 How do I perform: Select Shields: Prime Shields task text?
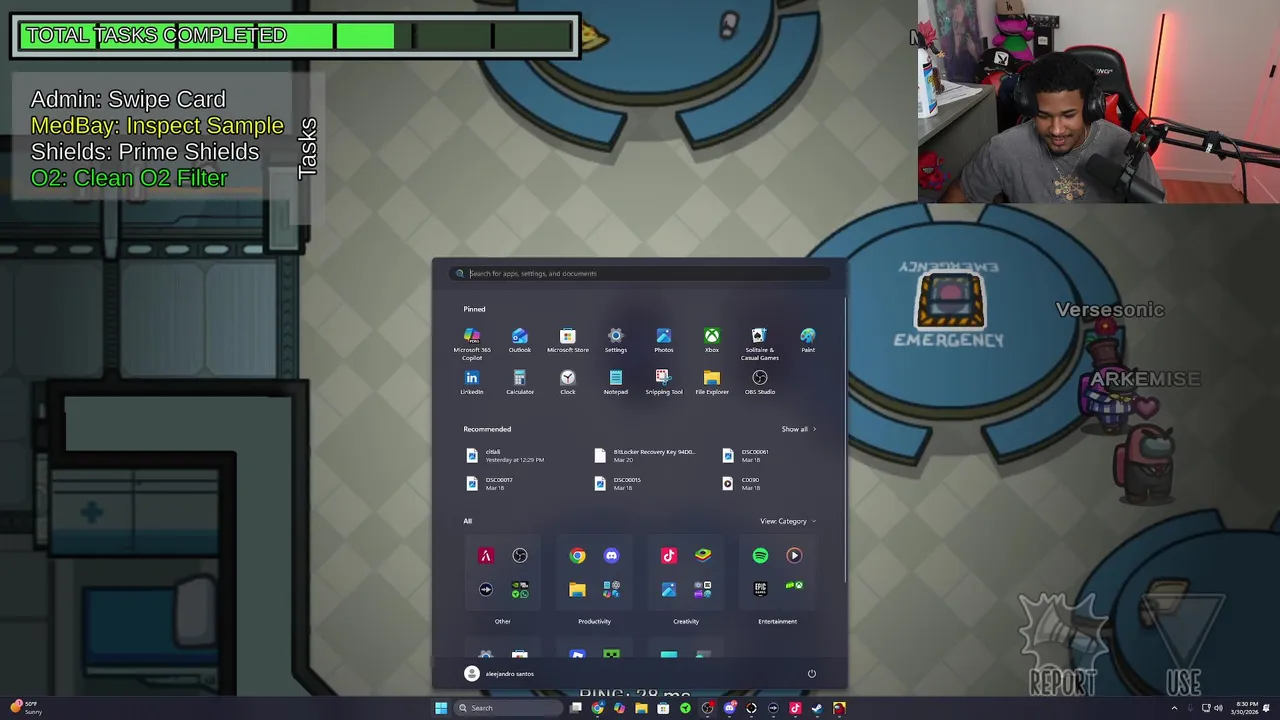pyautogui.click(x=145, y=152)
